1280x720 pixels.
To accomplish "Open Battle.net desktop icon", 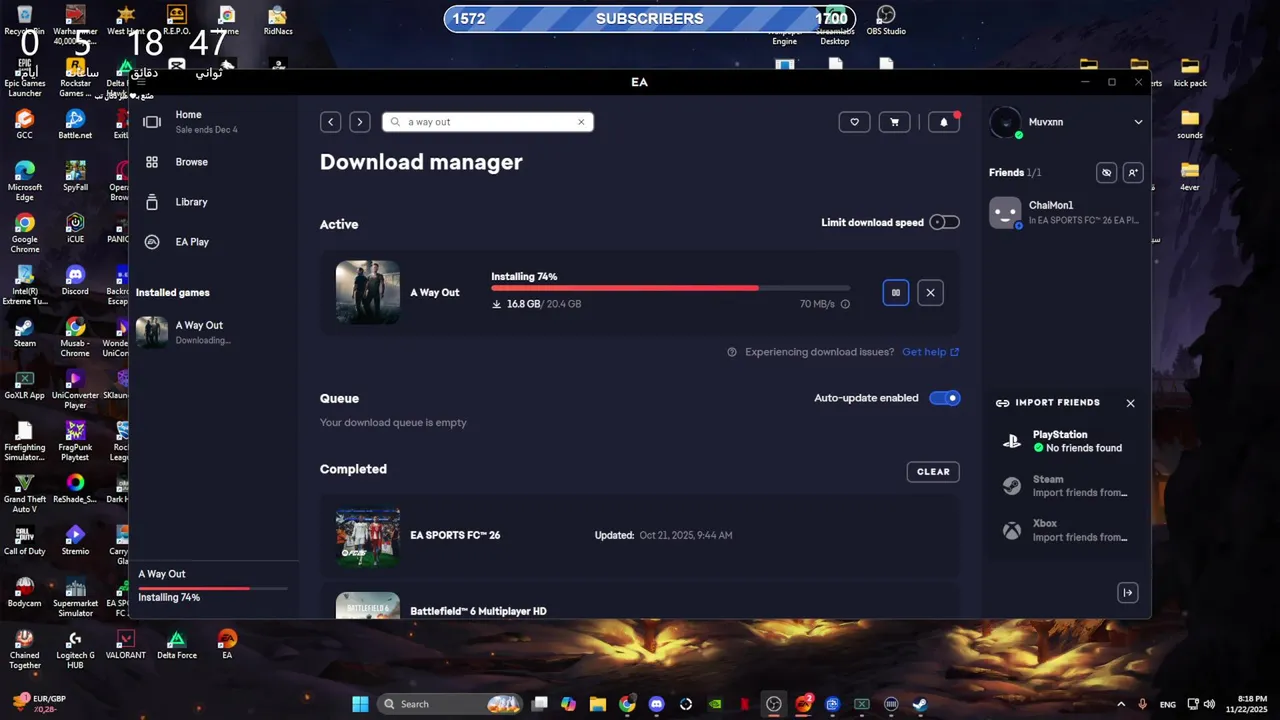I will [75, 125].
